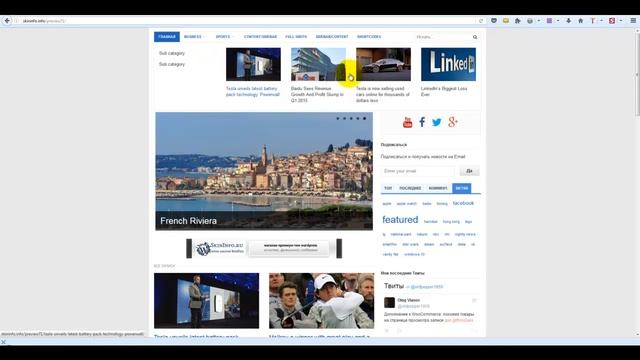This screenshot has height=360, width=640.
Task: Open dropdown arrow beside the globe icon
Action: 538,20
